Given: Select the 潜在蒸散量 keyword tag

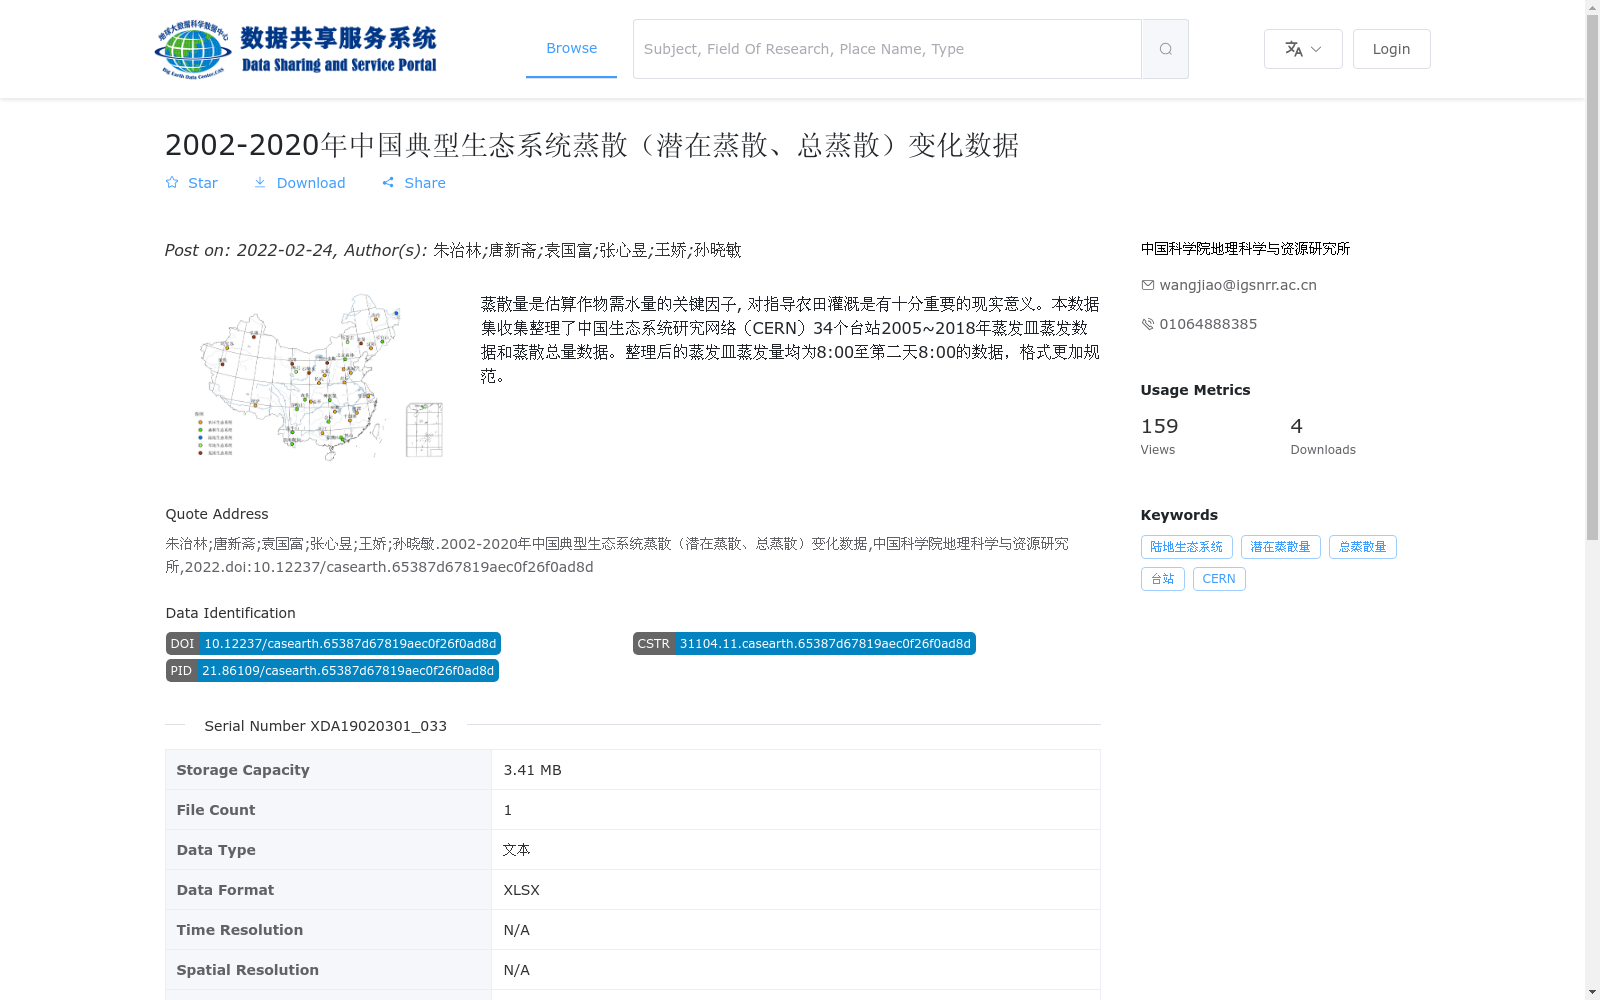Looking at the screenshot, I should 1280,547.
